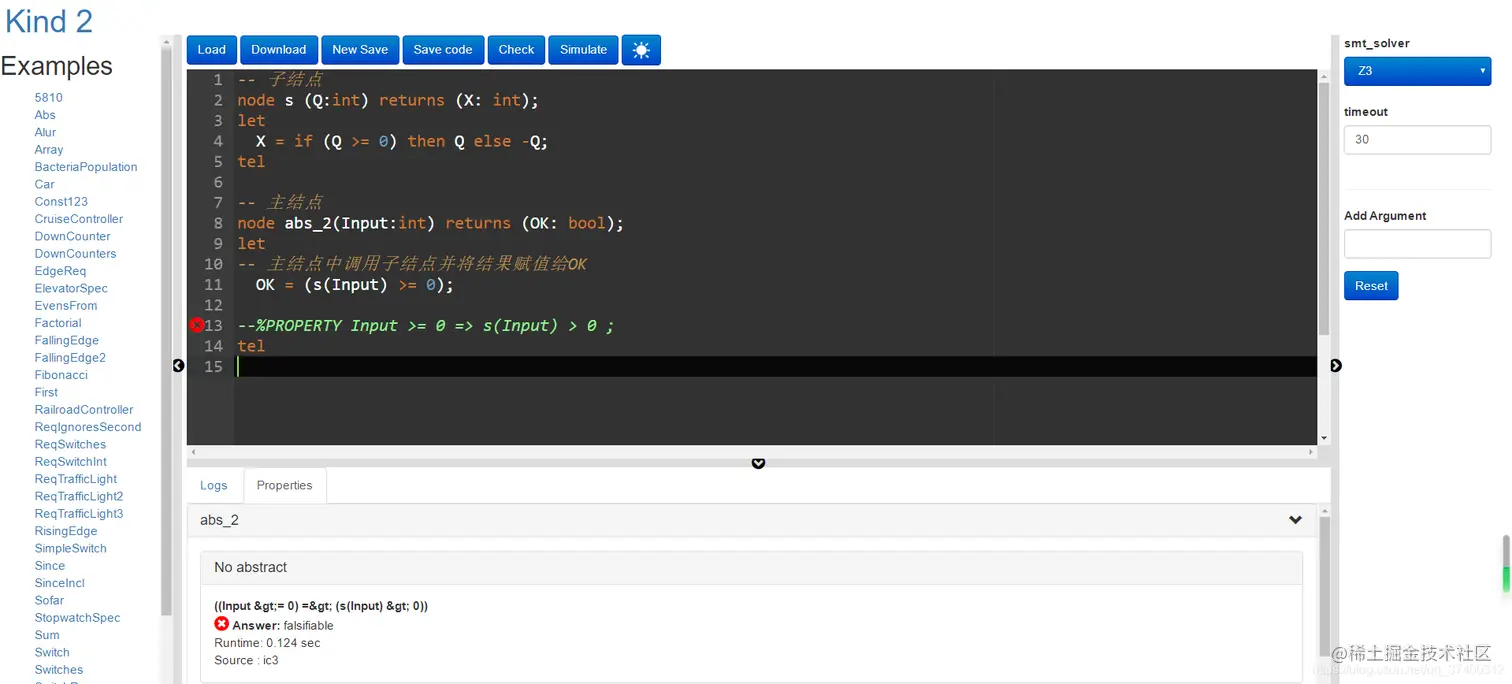Open the ReqSwitches example
This screenshot has width=1512, height=684.
(x=70, y=444)
